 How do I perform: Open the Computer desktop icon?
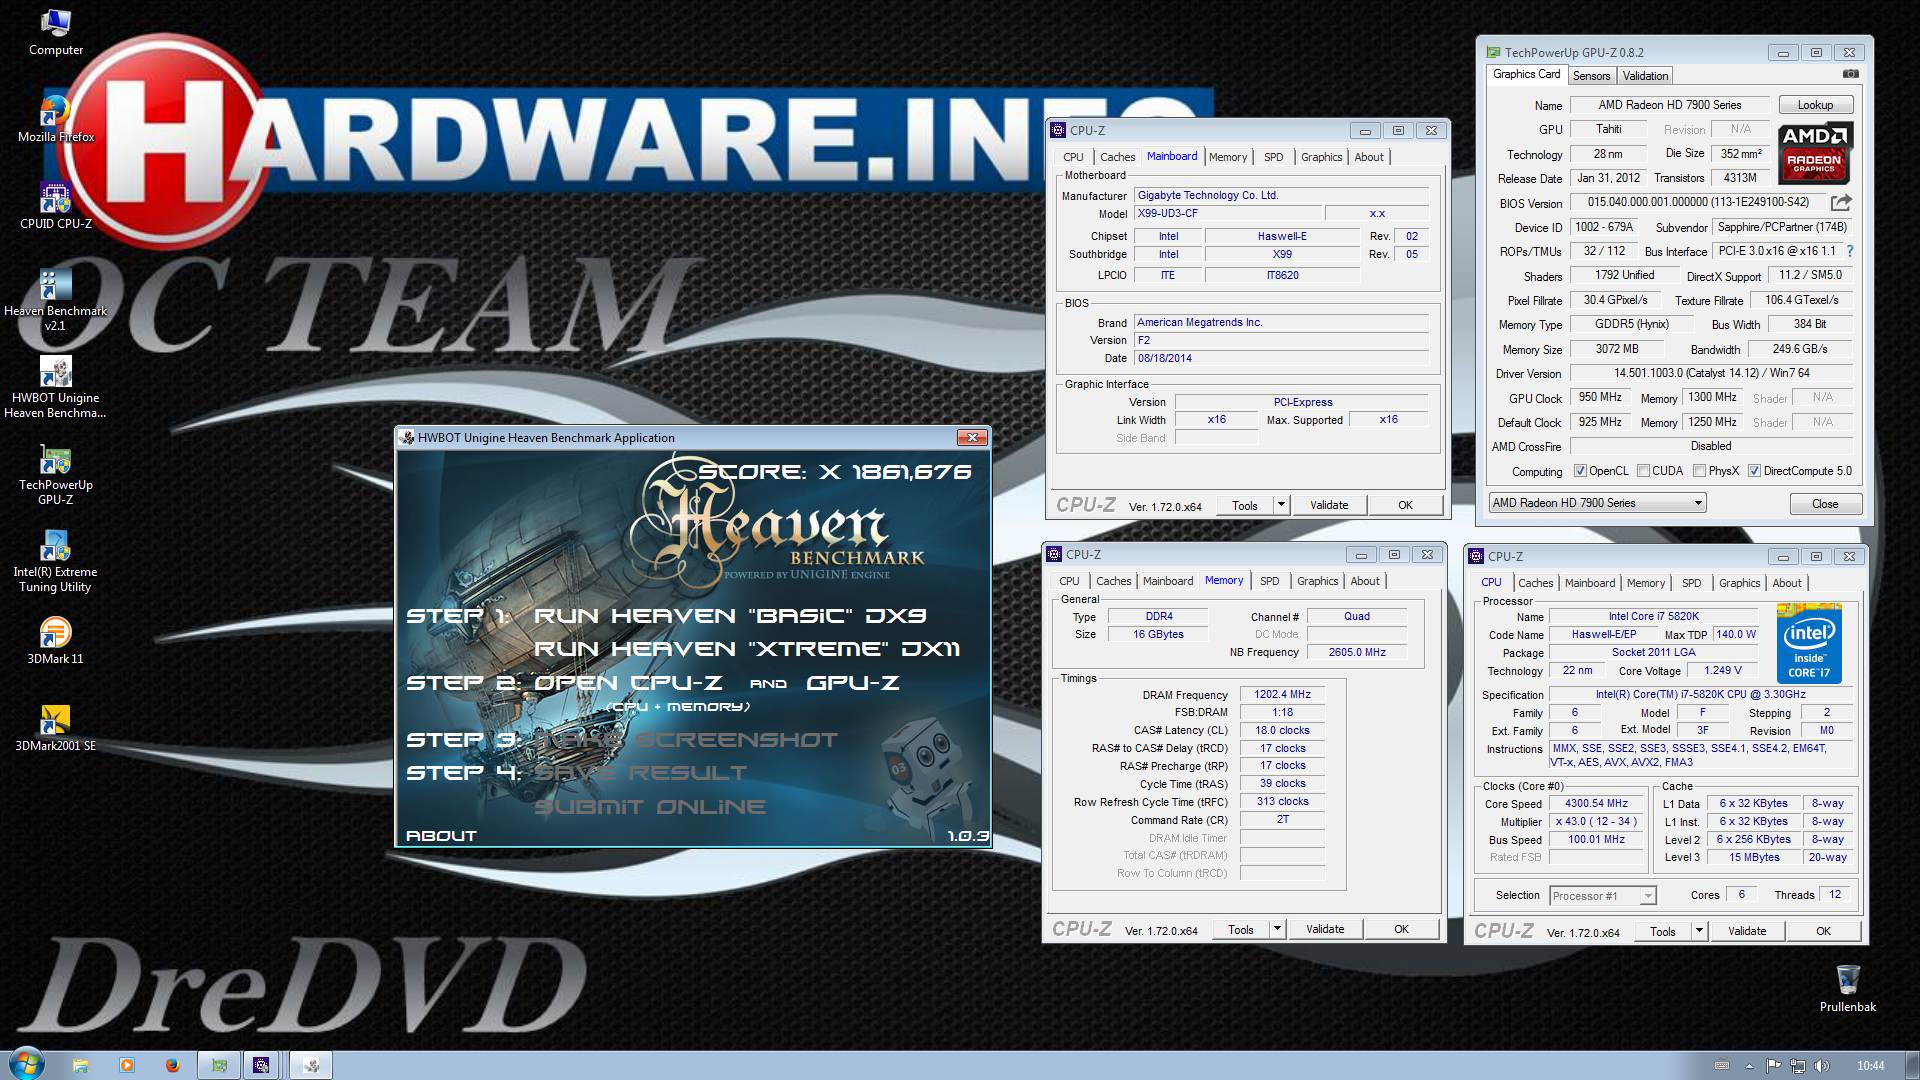coord(56,32)
